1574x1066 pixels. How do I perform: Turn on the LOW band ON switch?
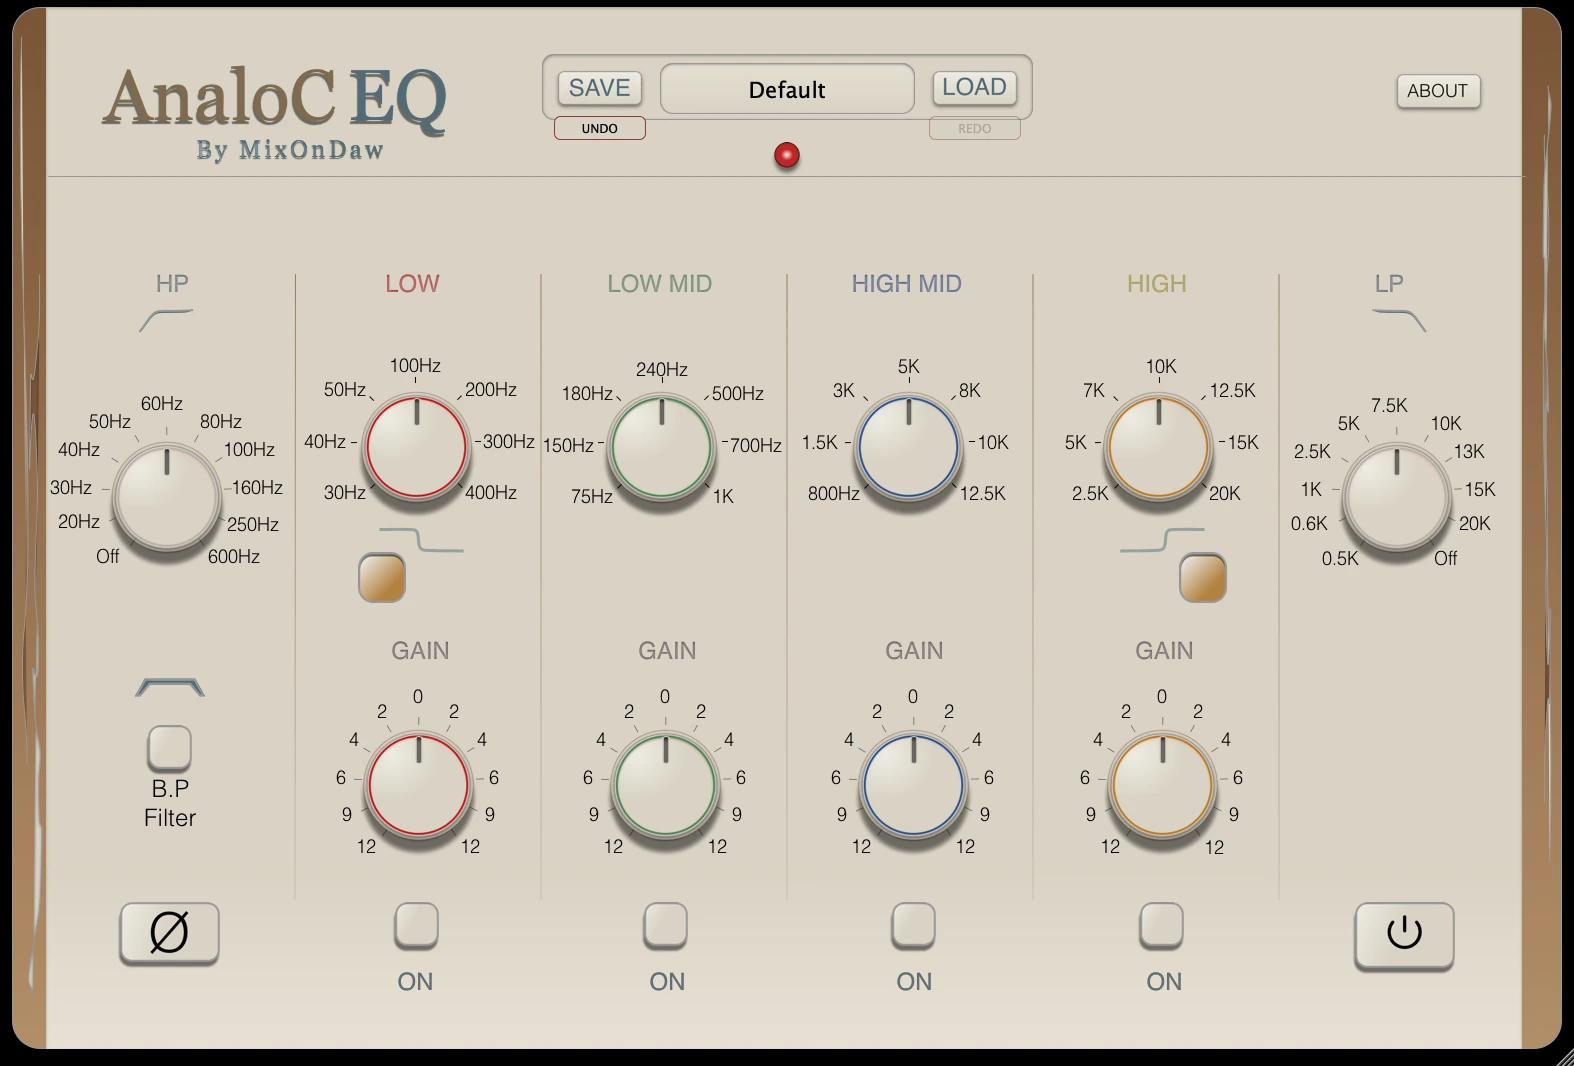416,925
